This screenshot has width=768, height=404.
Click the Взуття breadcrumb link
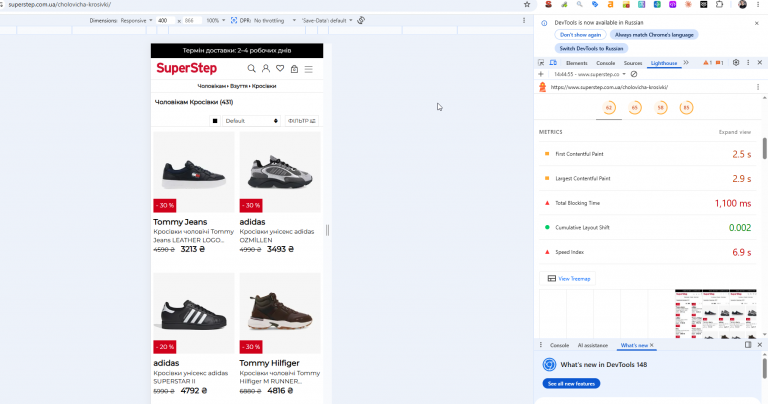pyautogui.click(x=239, y=86)
